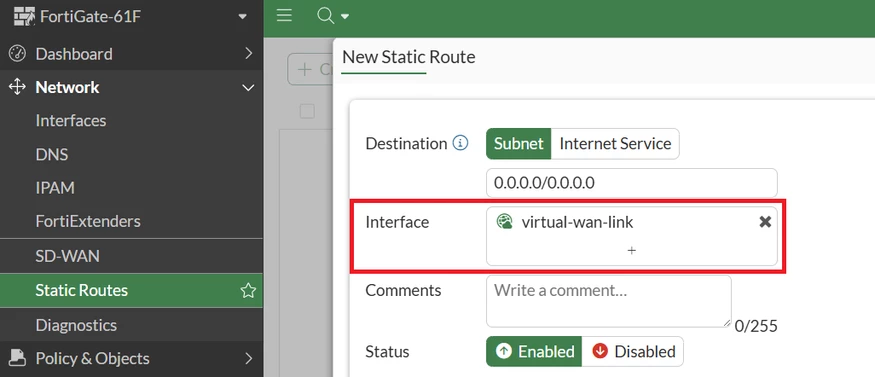Viewport: 875px width, 377px height.
Task: Click the Policy & Objects icon
Action: (x=18, y=357)
